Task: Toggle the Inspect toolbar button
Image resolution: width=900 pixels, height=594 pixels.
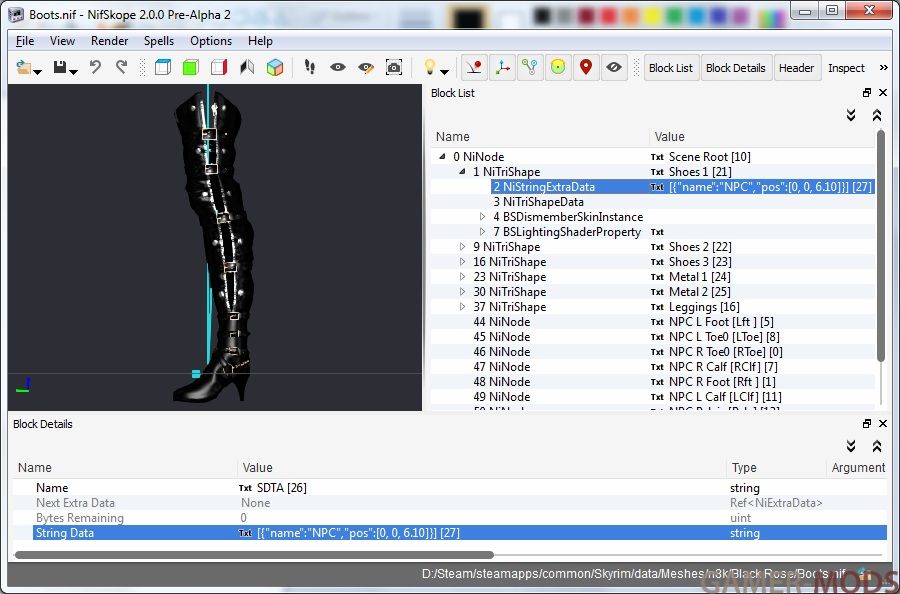Action: click(846, 68)
